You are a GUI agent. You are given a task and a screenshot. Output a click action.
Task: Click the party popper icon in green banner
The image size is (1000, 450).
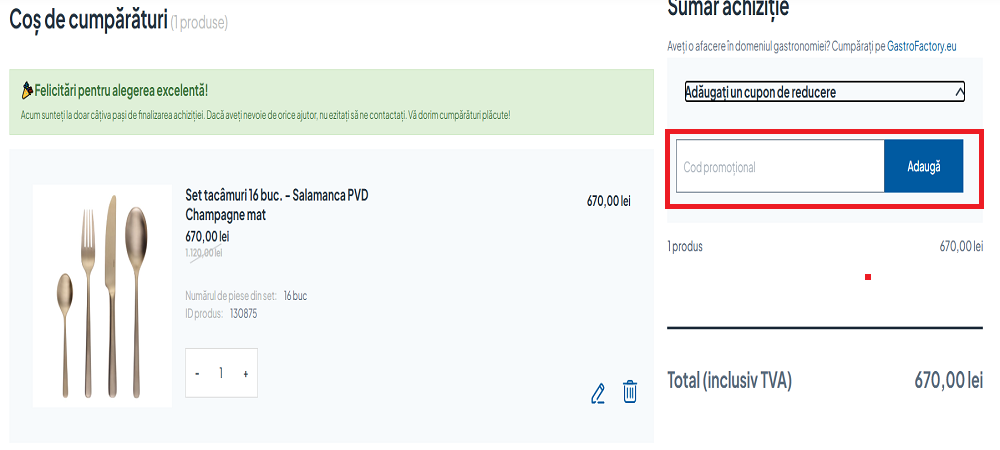[27, 91]
